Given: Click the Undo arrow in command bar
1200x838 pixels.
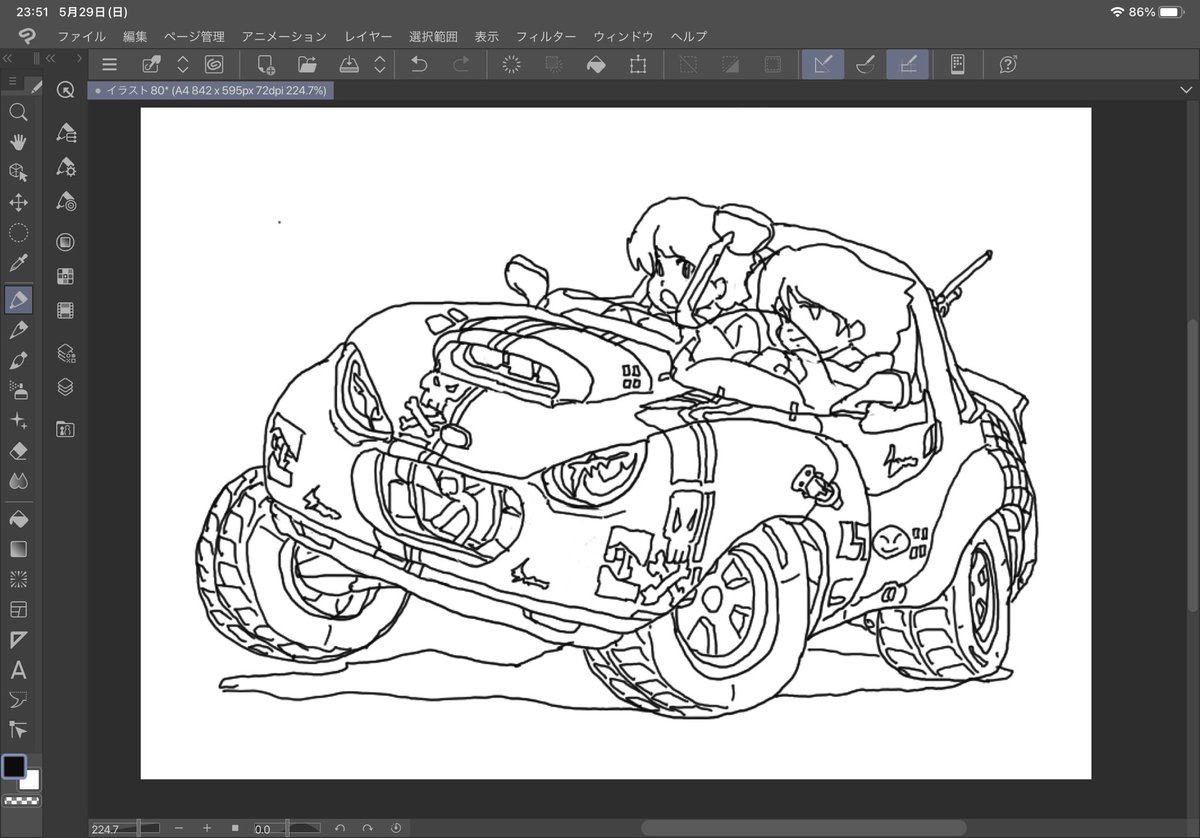Looking at the screenshot, I should tap(419, 65).
